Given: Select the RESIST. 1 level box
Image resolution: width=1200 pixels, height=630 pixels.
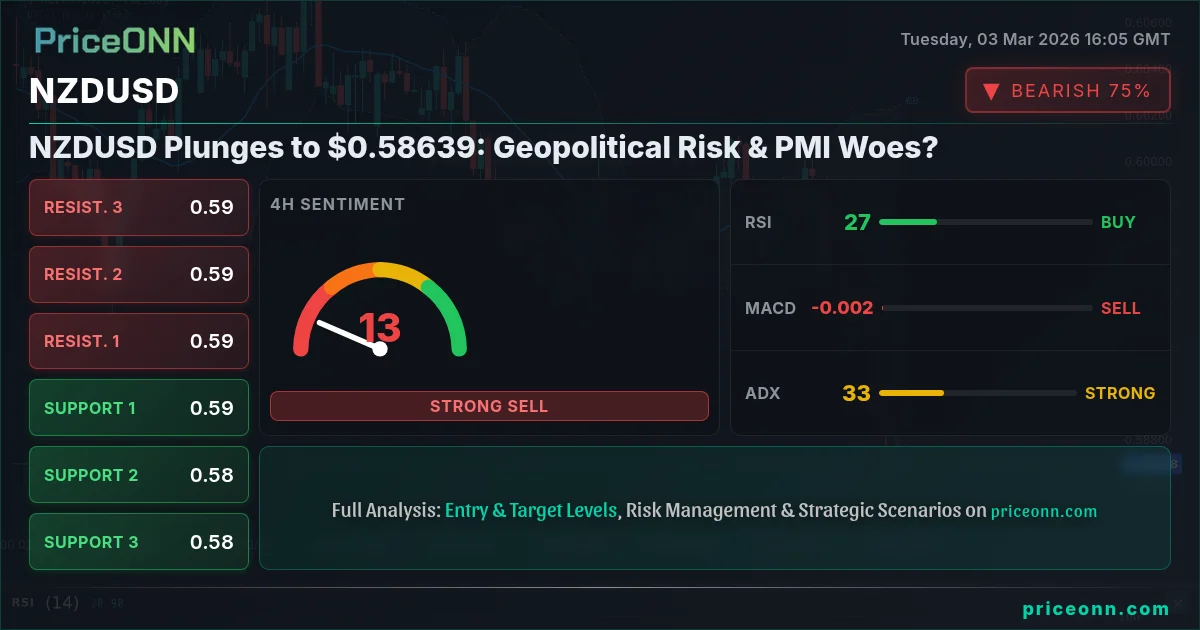Looking at the screenshot, I should click(139, 341).
